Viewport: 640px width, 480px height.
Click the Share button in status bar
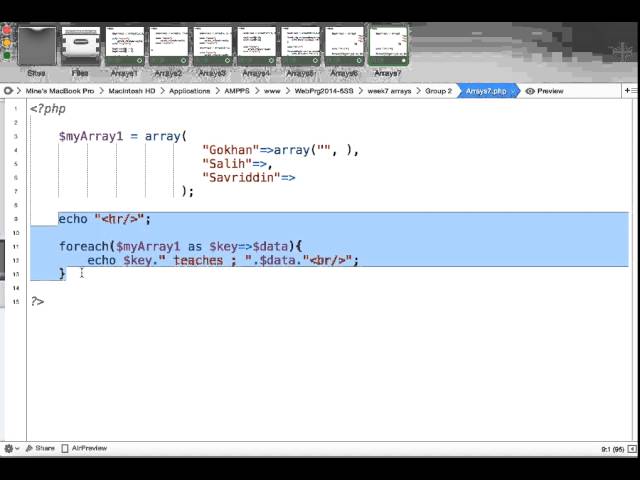(x=40, y=449)
